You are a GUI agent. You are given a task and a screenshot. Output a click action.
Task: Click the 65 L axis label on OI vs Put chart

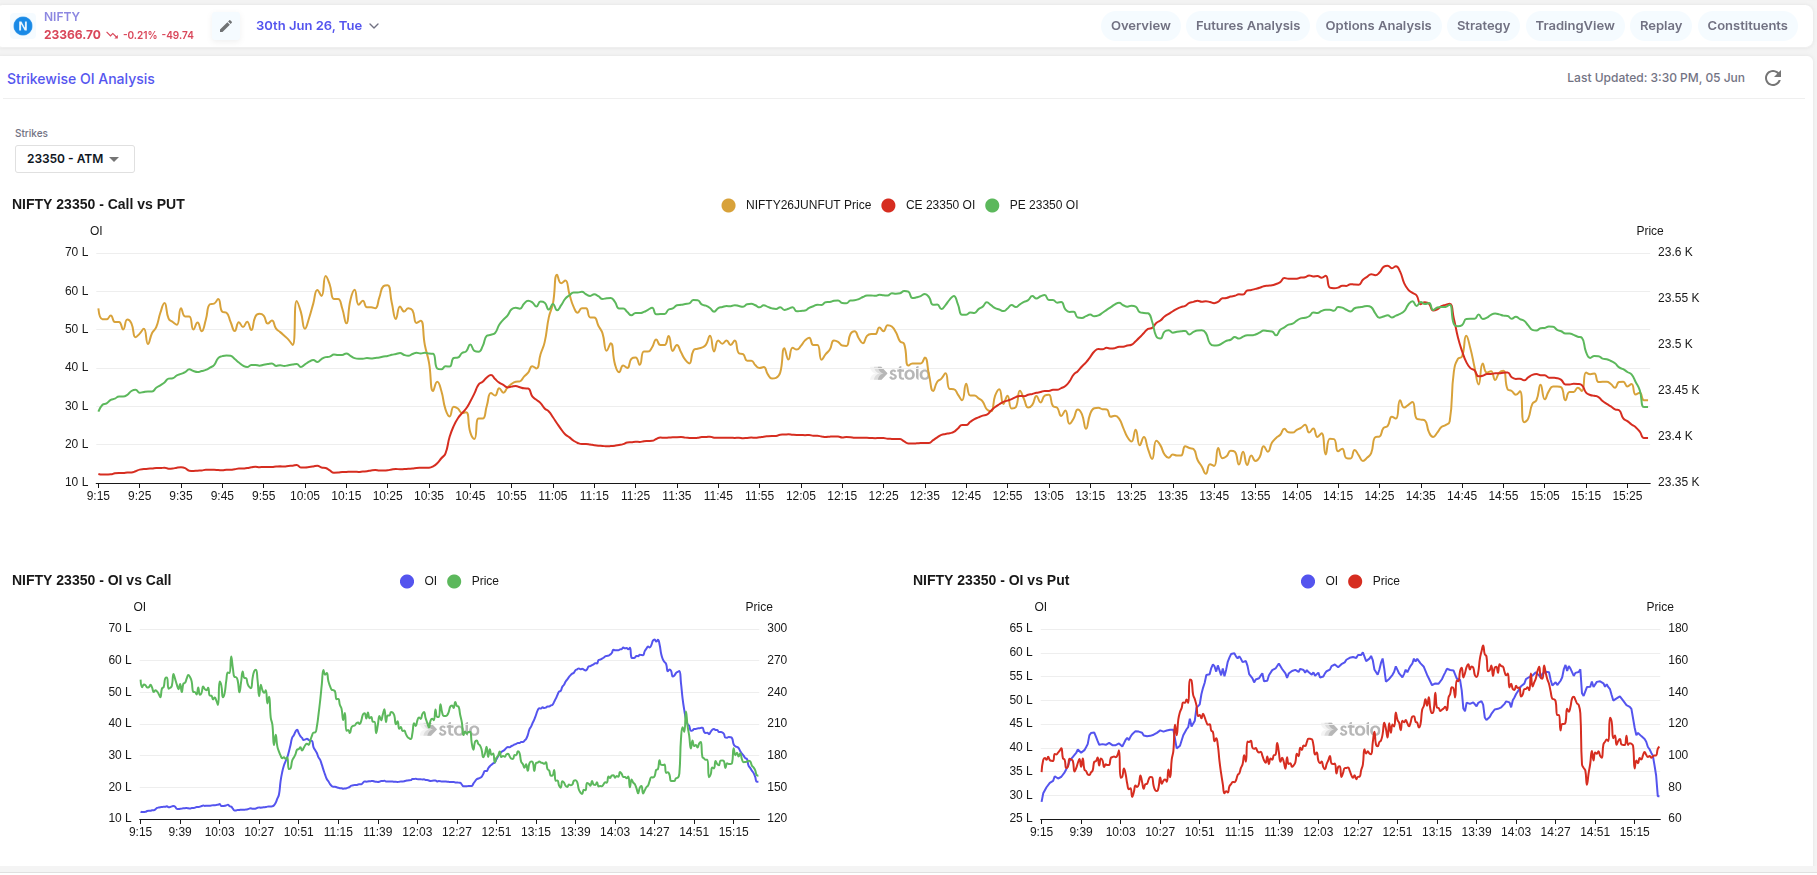pyautogui.click(x=1021, y=628)
